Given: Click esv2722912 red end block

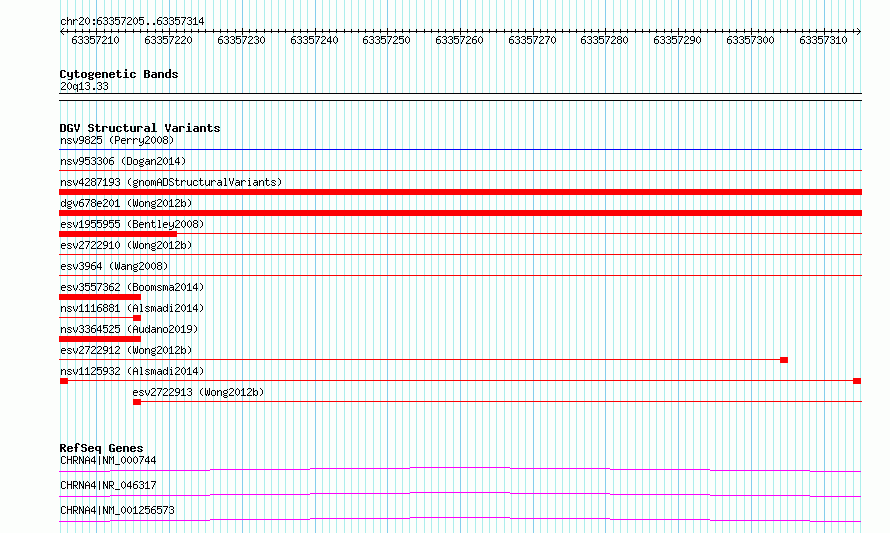Looking at the screenshot, I should pos(784,360).
